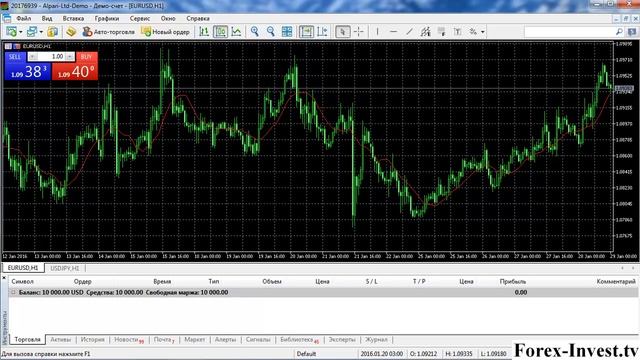Image resolution: width=640 pixels, height=360 pixels.
Task: Select the text (T) drawing tool
Action: coord(457,31)
